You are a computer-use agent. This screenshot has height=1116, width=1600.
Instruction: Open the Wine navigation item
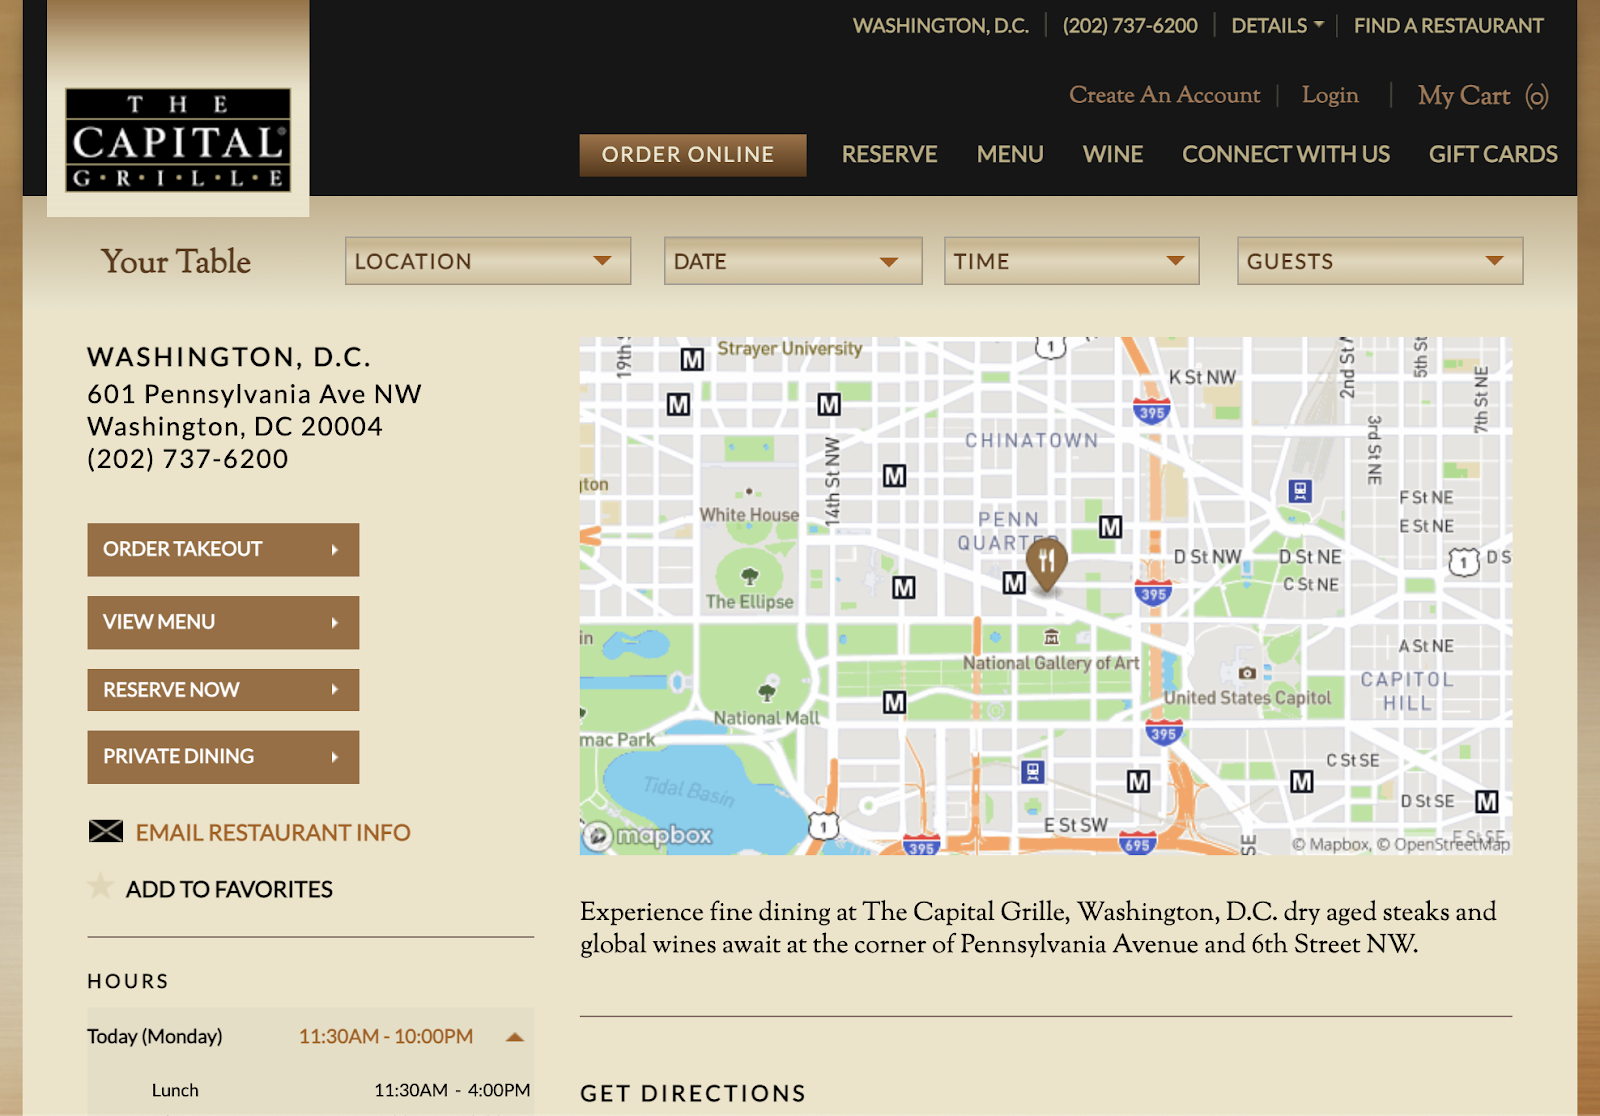tap(1112, 154)
